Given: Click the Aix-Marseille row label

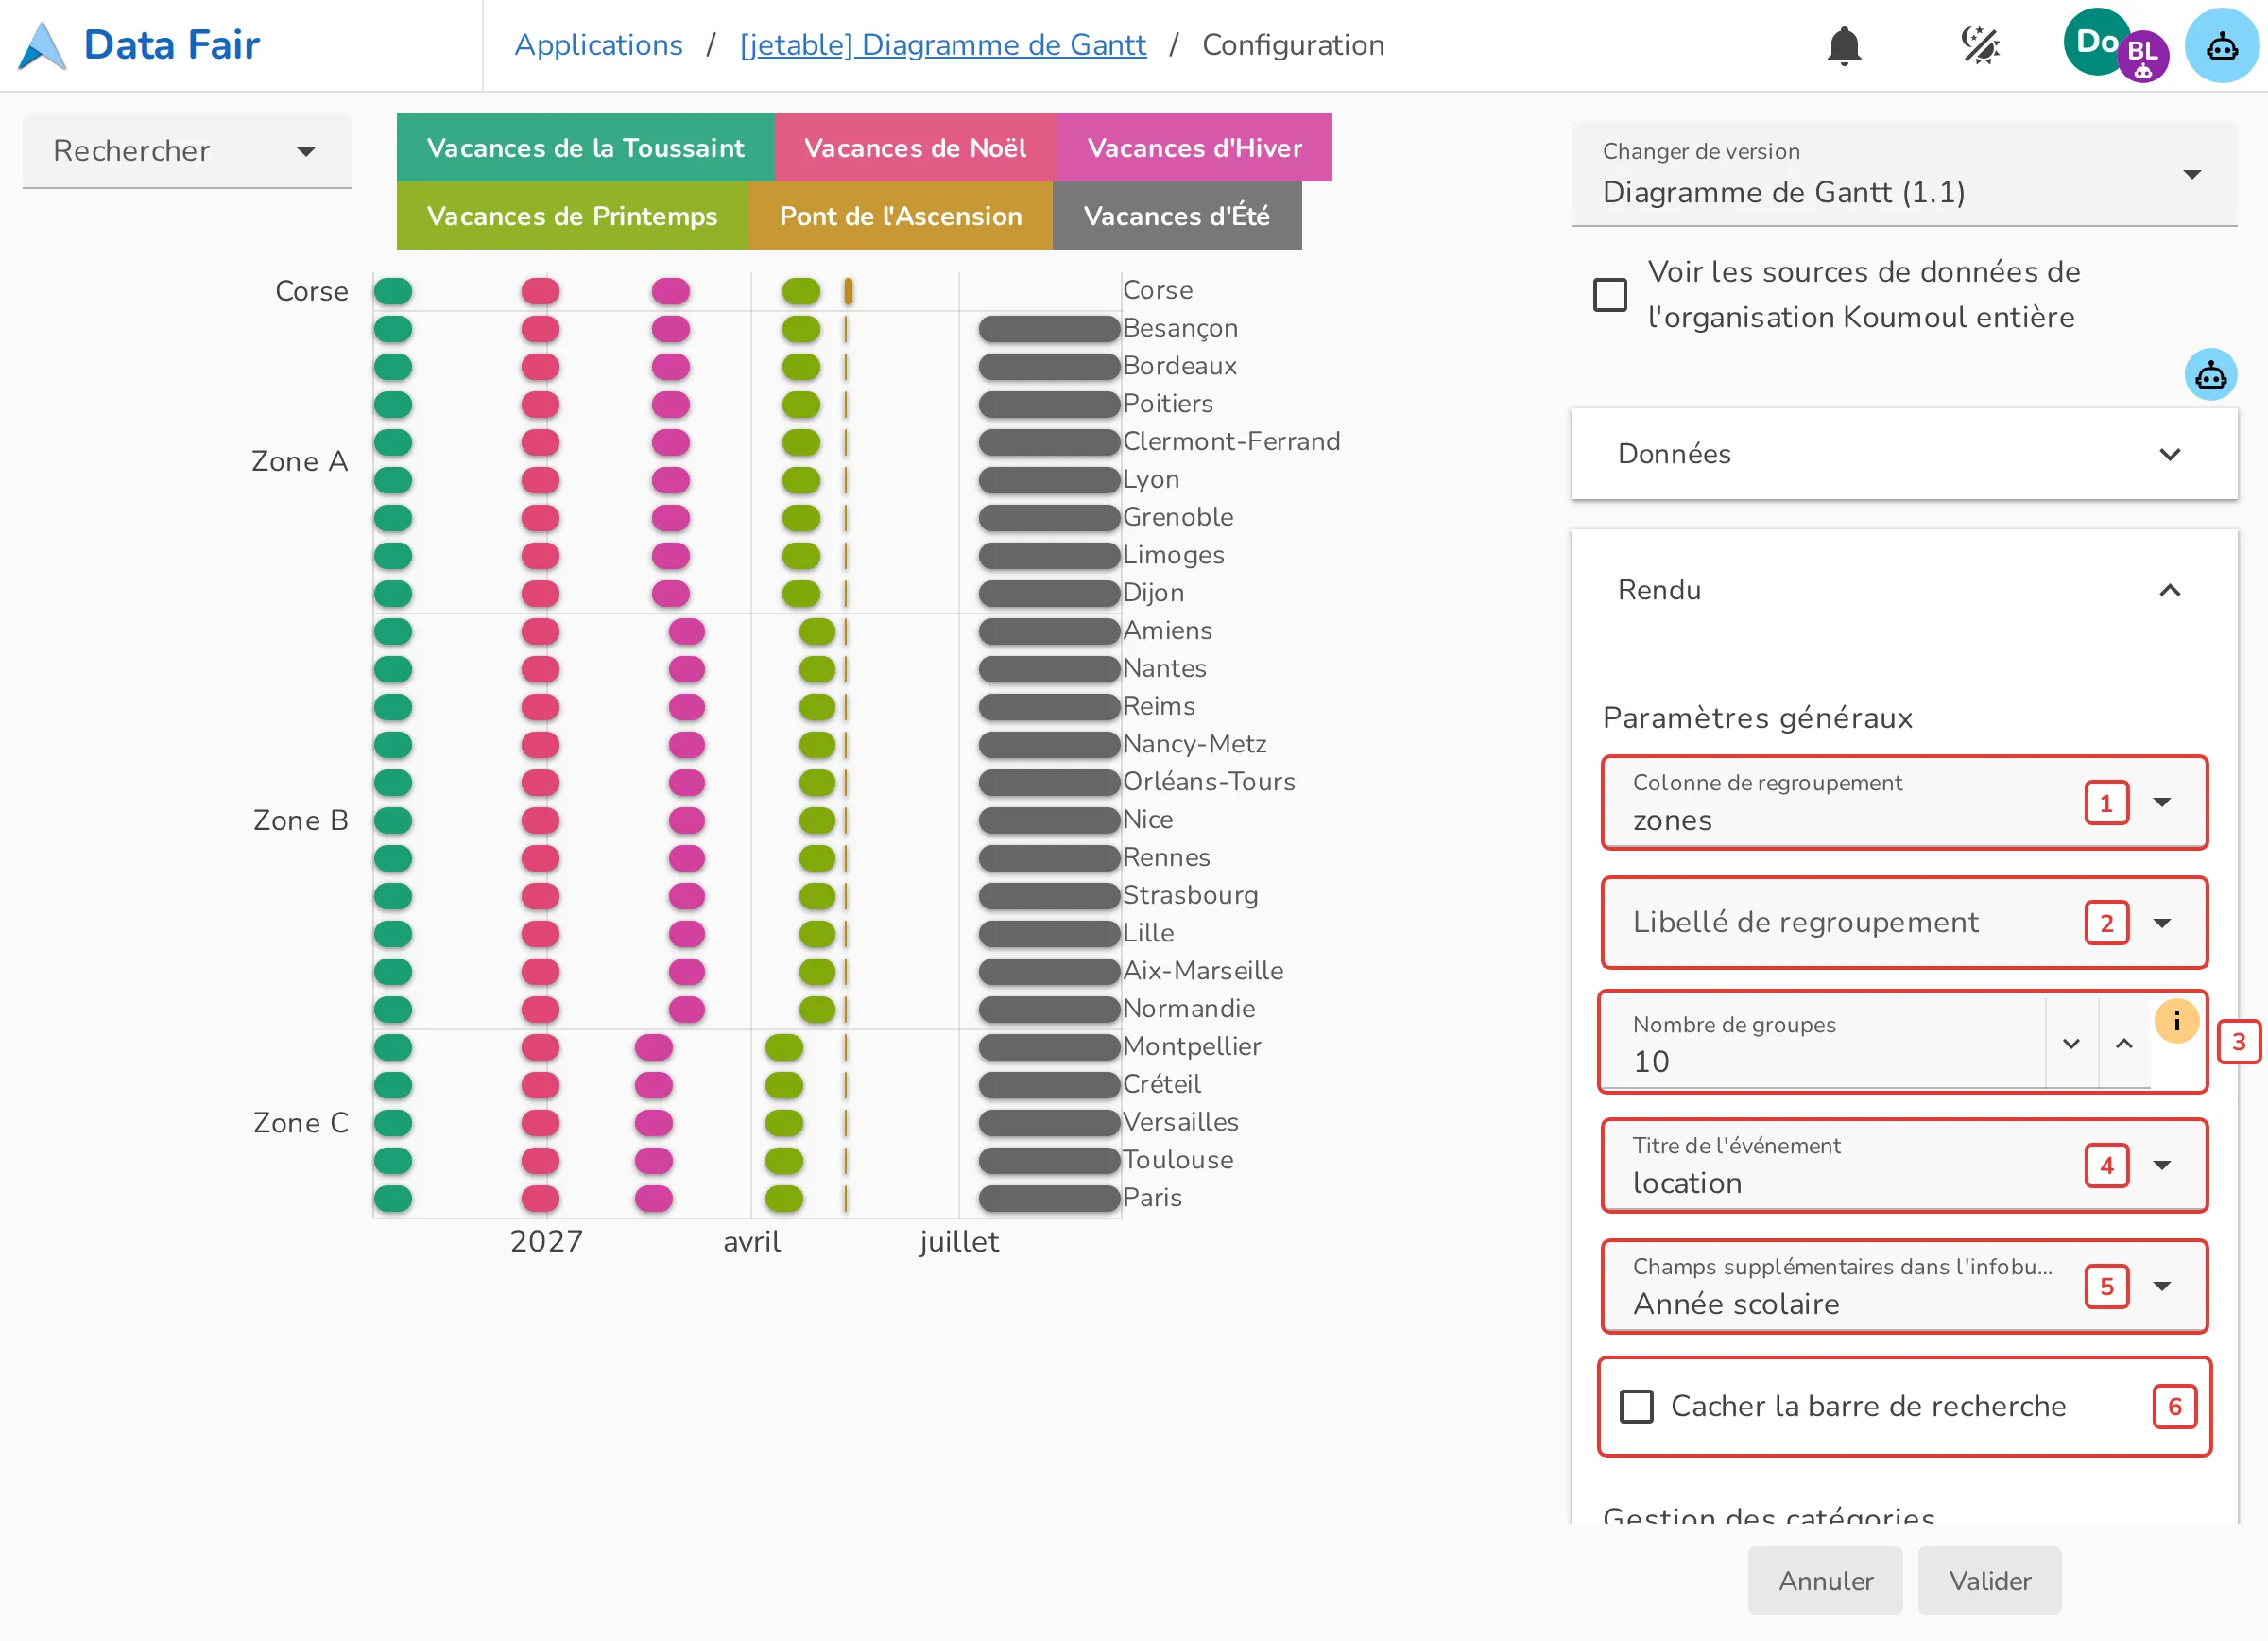Looking at the screenshot, I should point(1202,970).
